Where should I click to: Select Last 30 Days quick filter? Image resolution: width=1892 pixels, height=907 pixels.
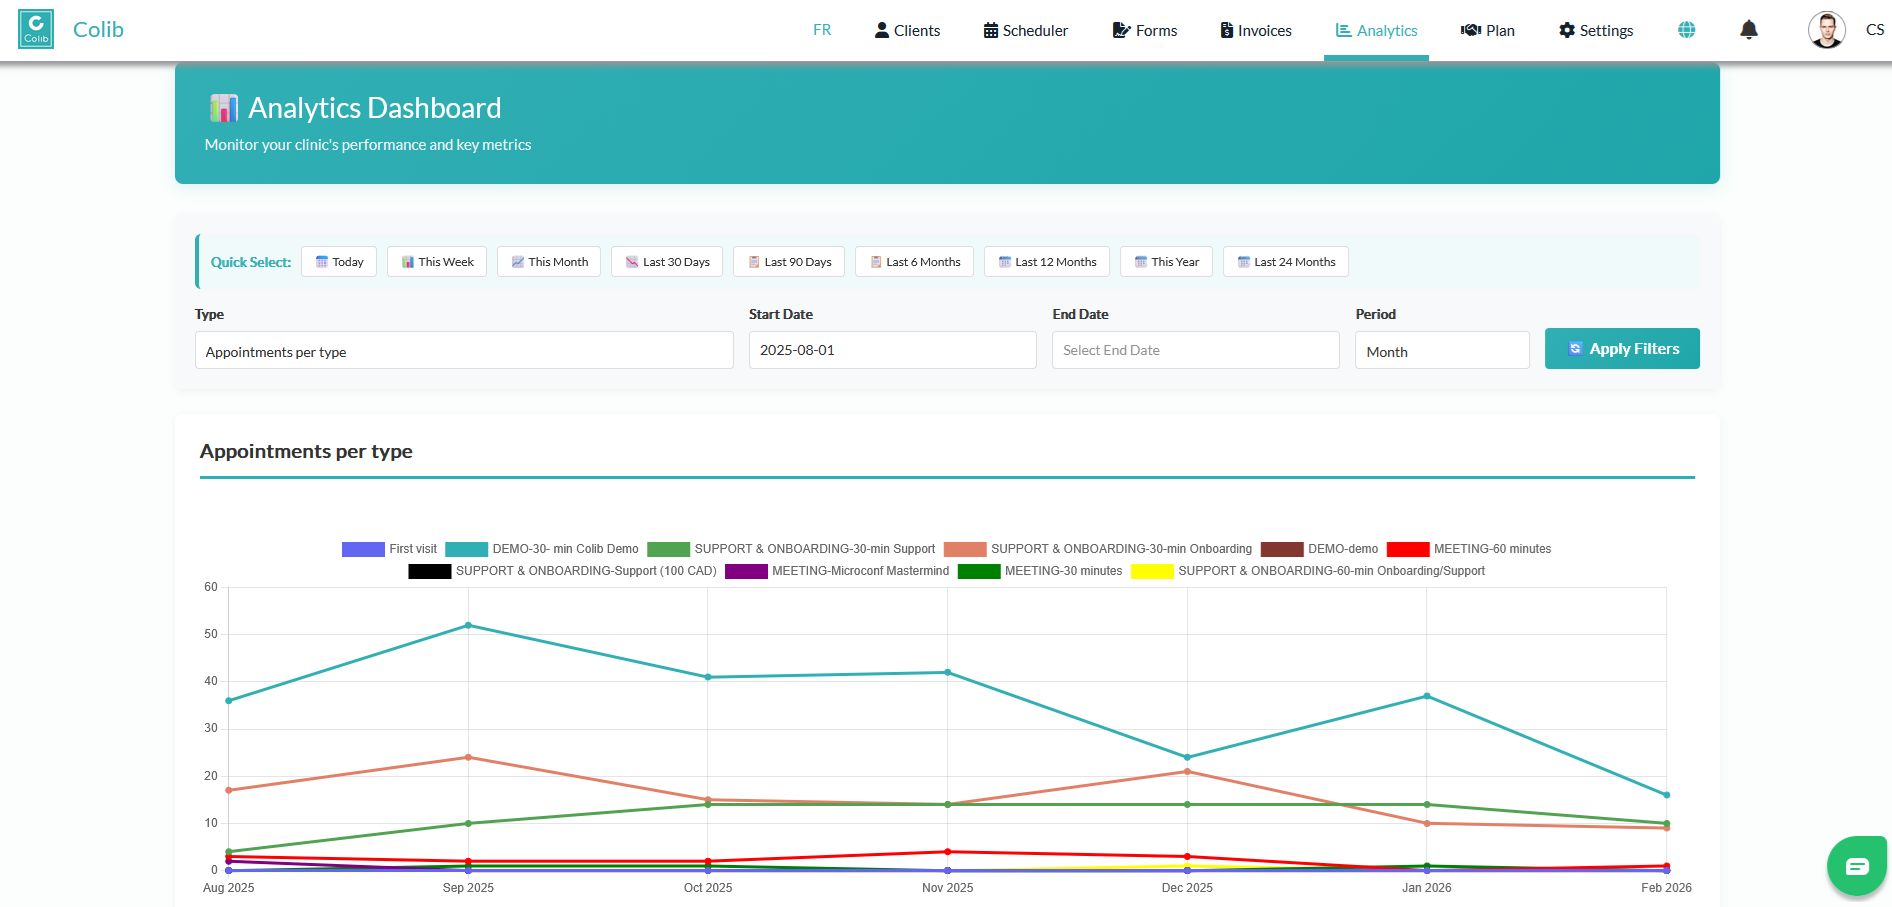[x=667, y=262]
